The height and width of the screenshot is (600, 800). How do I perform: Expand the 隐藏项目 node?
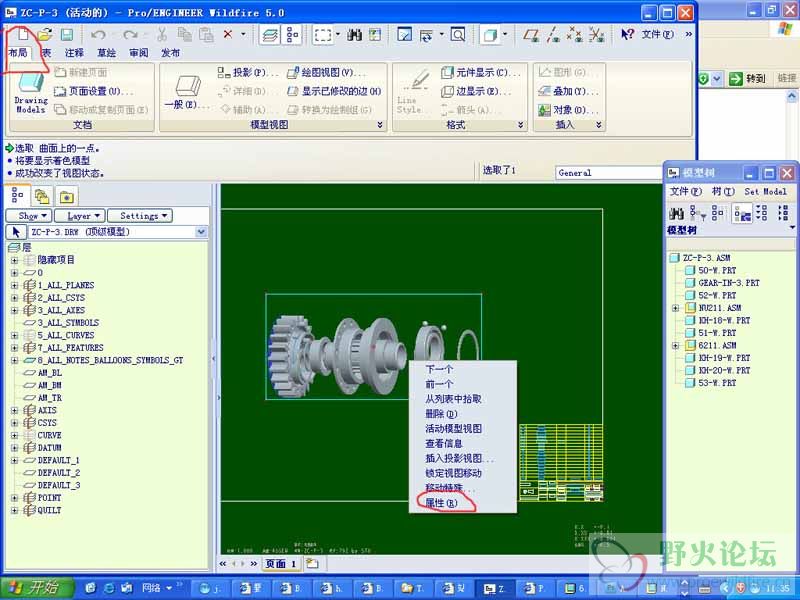[14, 260]
